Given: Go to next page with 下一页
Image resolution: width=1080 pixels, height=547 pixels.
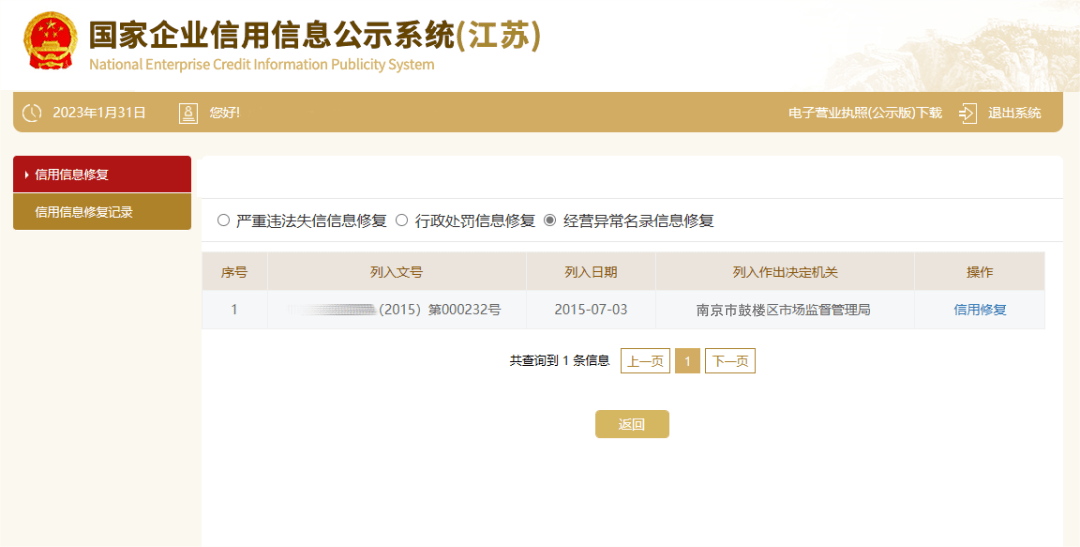Looking at the screenshot, I should 730,361.
